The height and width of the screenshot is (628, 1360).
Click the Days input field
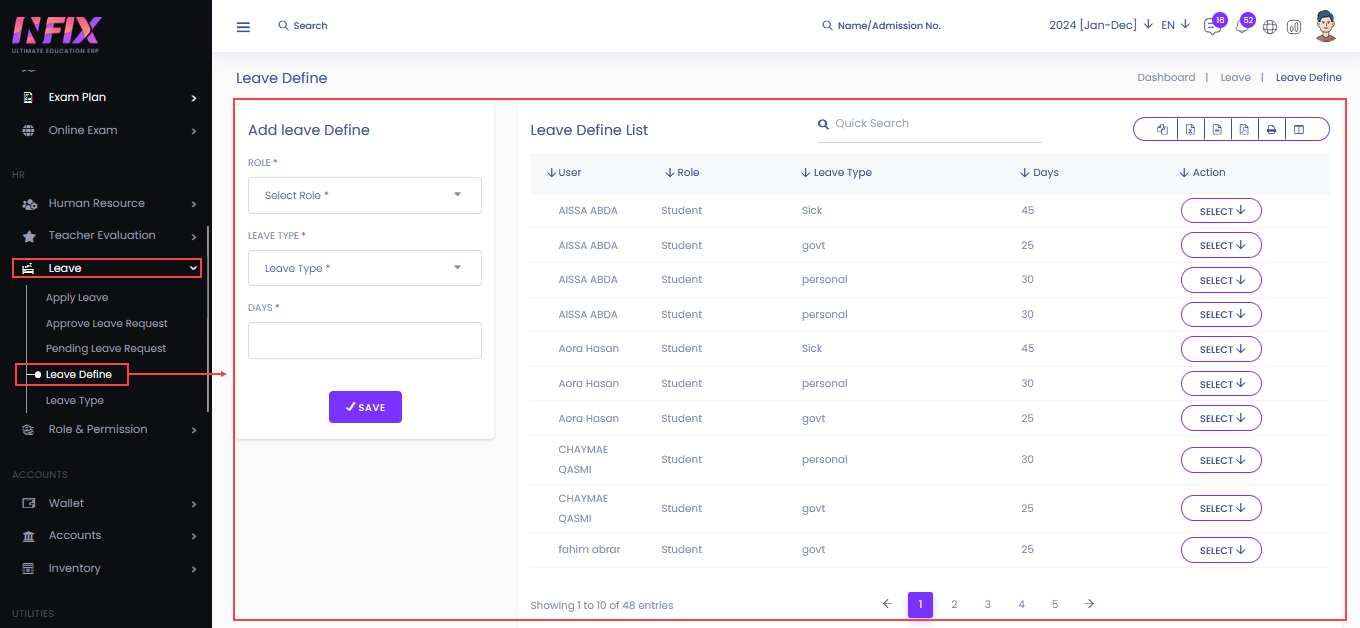tap(365, 340)
